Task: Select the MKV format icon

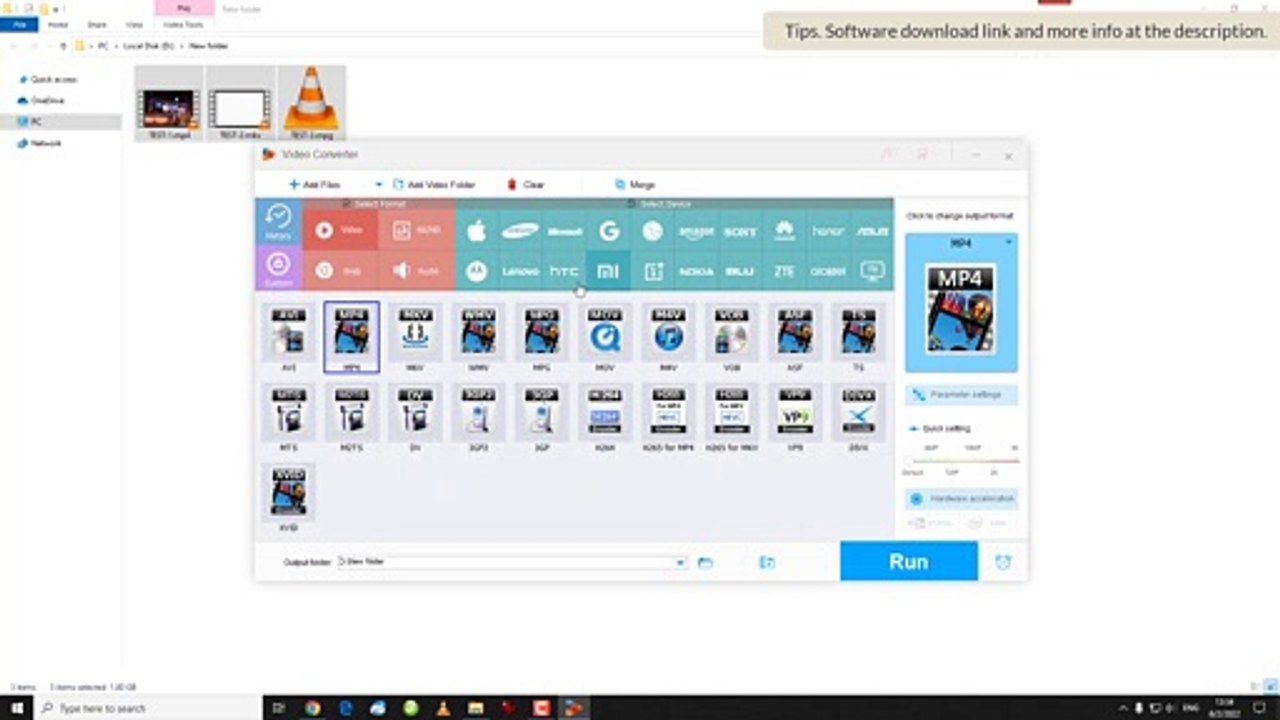Action: [415, 332]
